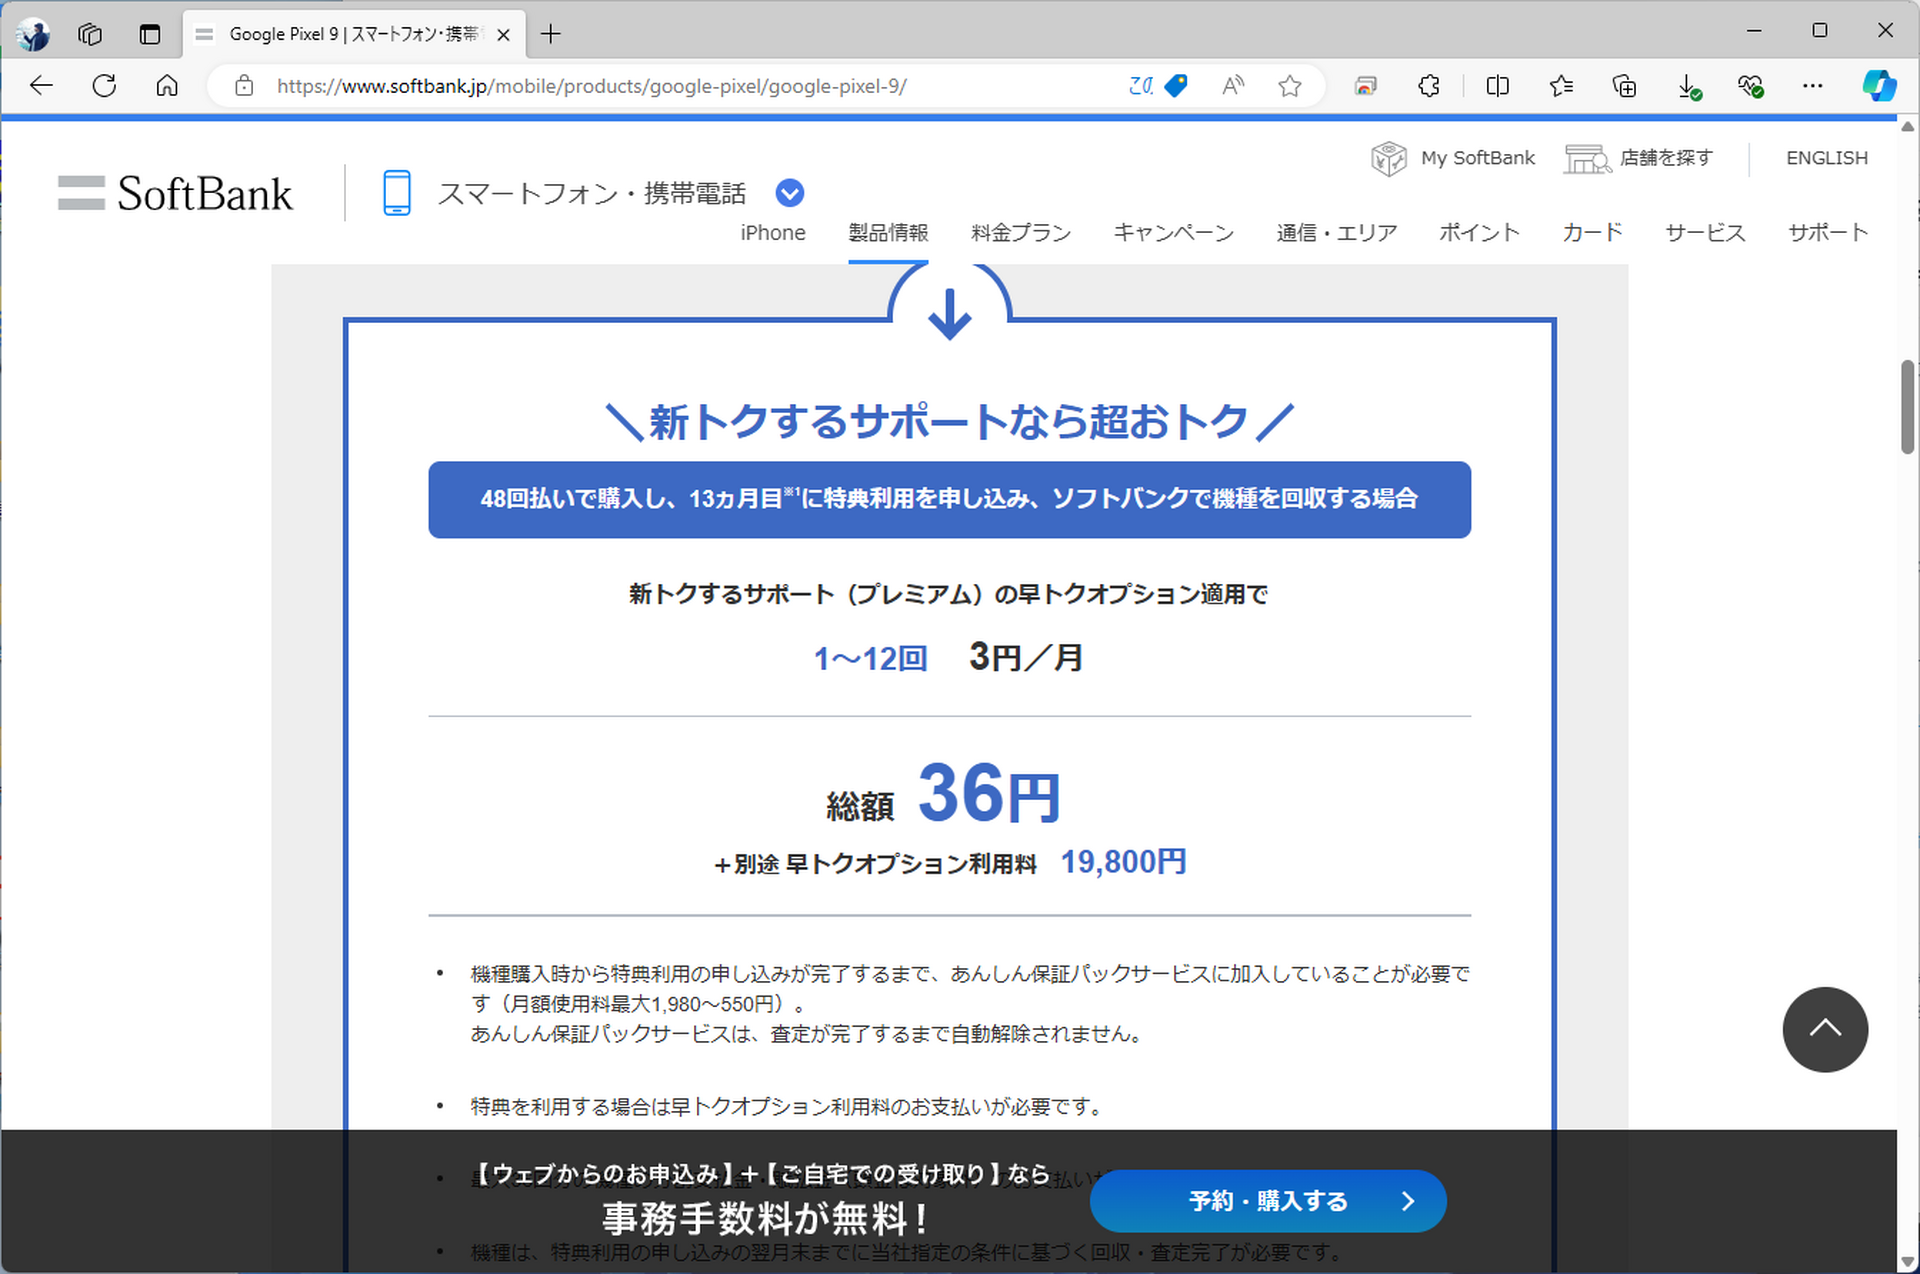Close the Google Pixel 9 tab
The width and height of the screenshot is (1920, 1274).
pos(503,34)
